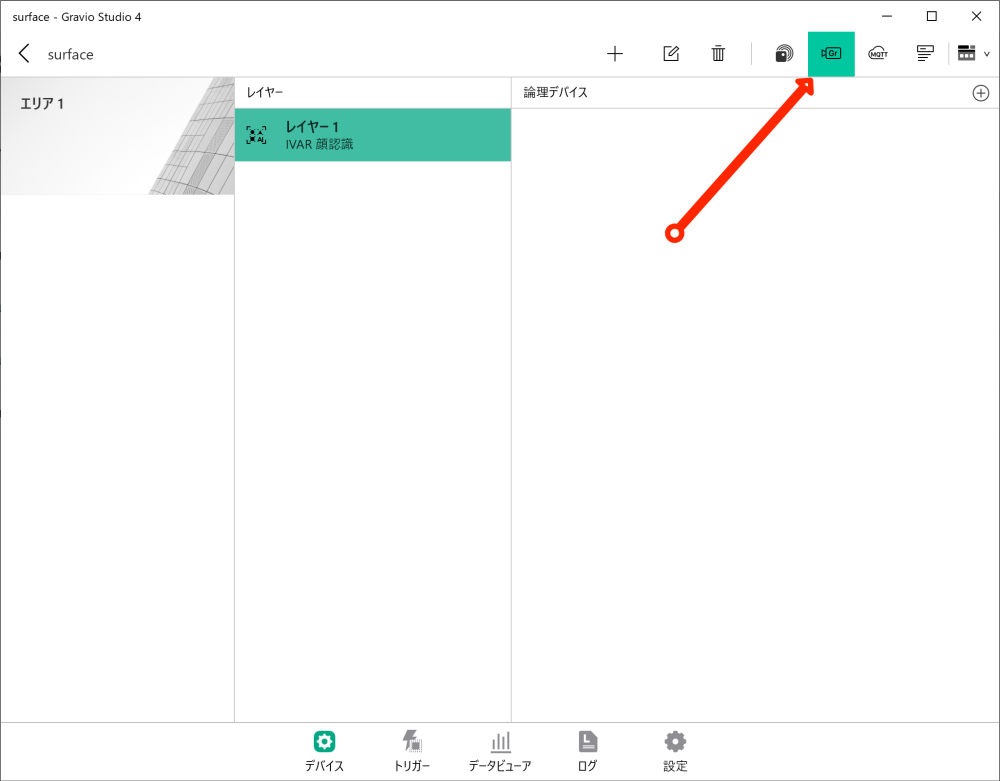Open the layout view icon
Image resolution: width=1000 pixels, height=781 pixels.
[x=967, y=54]
